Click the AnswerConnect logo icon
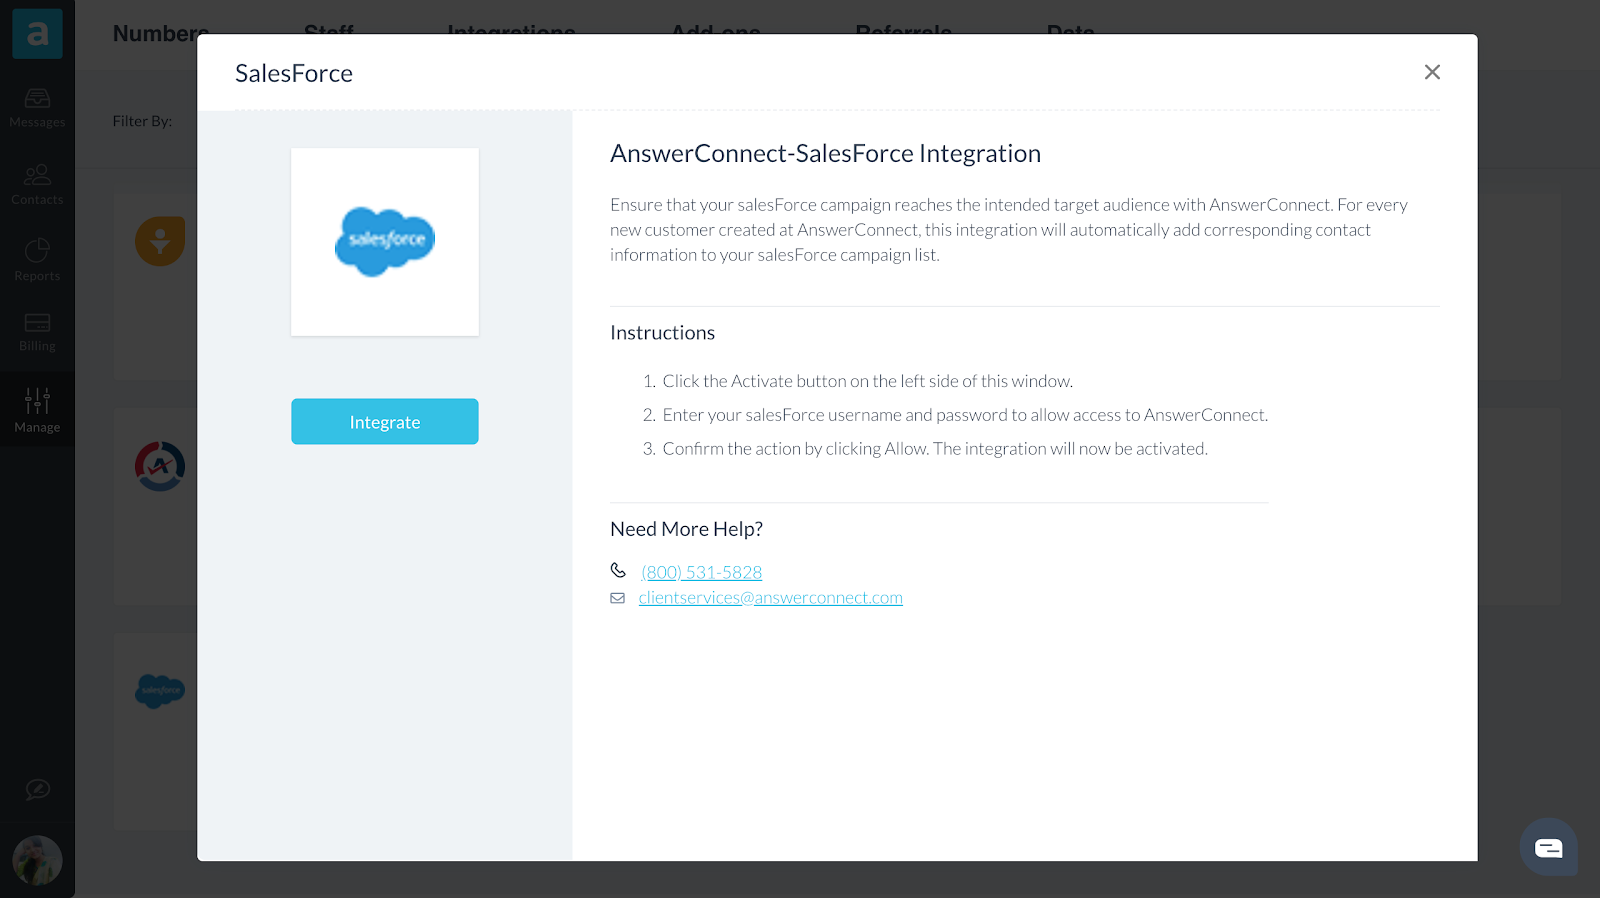Viewport: 1600px width, 898px height. coord(37,33)
